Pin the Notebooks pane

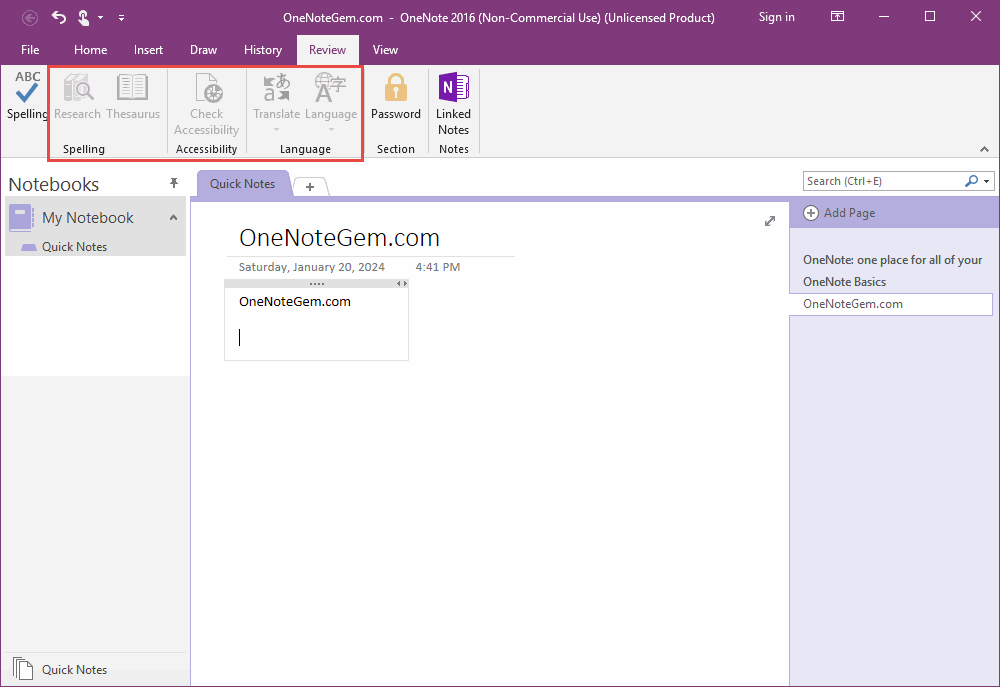click(173, 183)
